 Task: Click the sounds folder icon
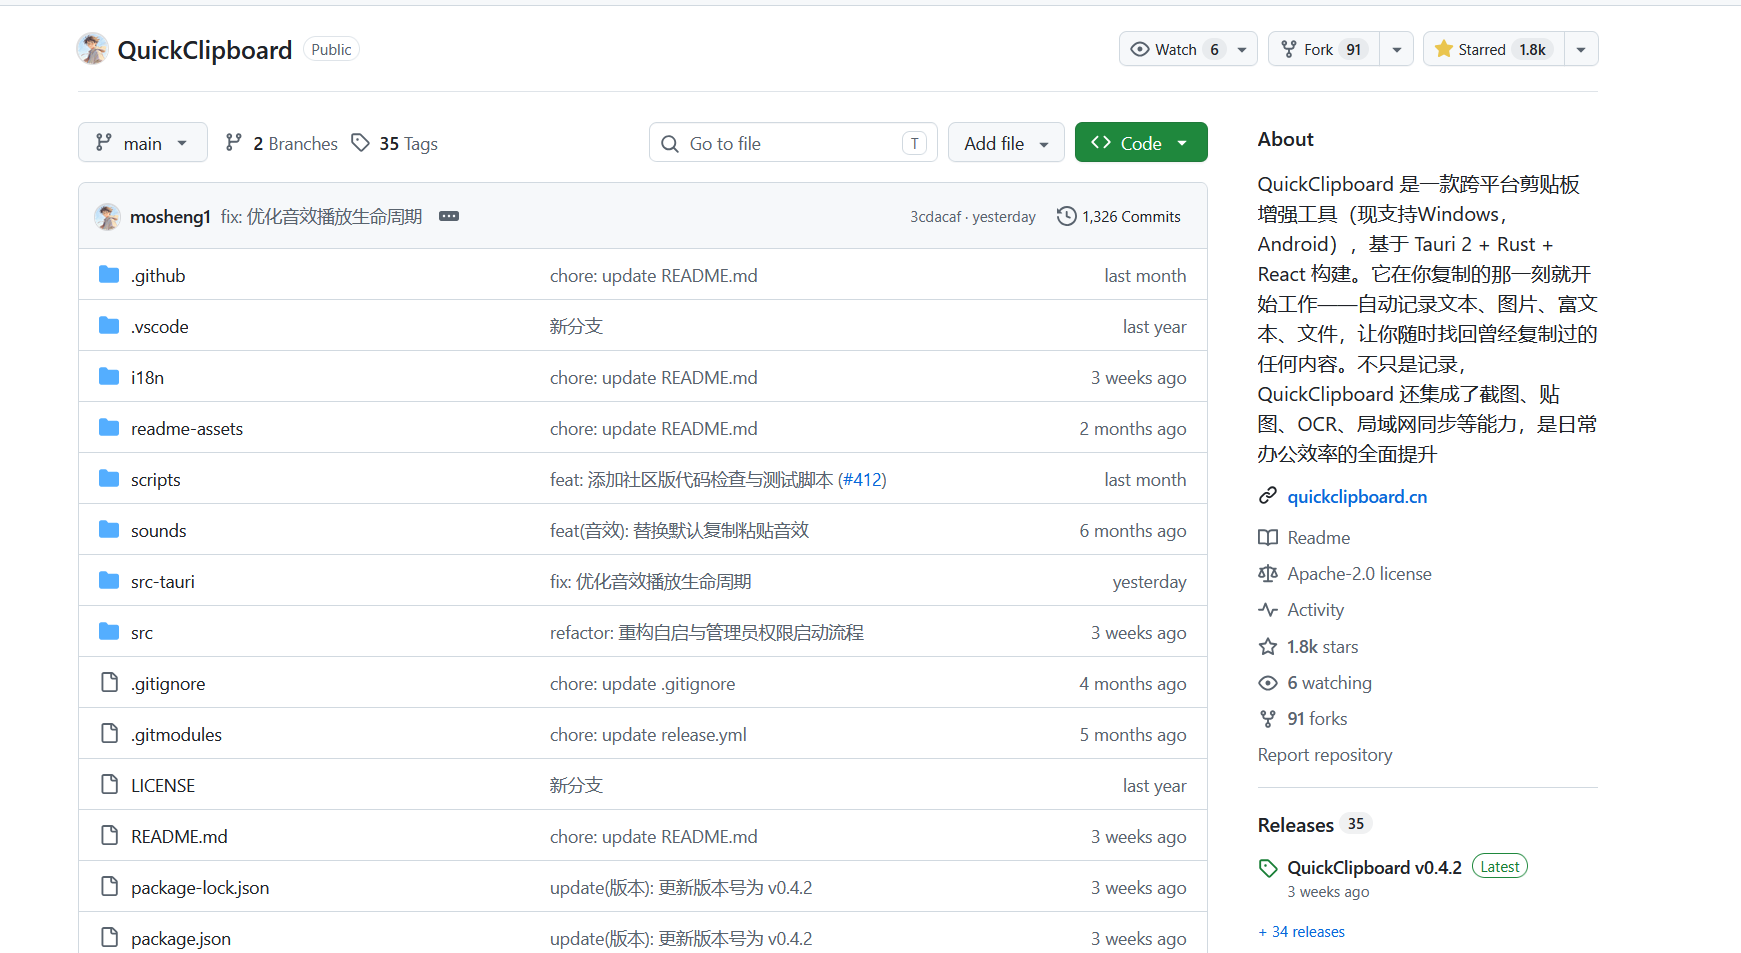(x=109, y=530)
